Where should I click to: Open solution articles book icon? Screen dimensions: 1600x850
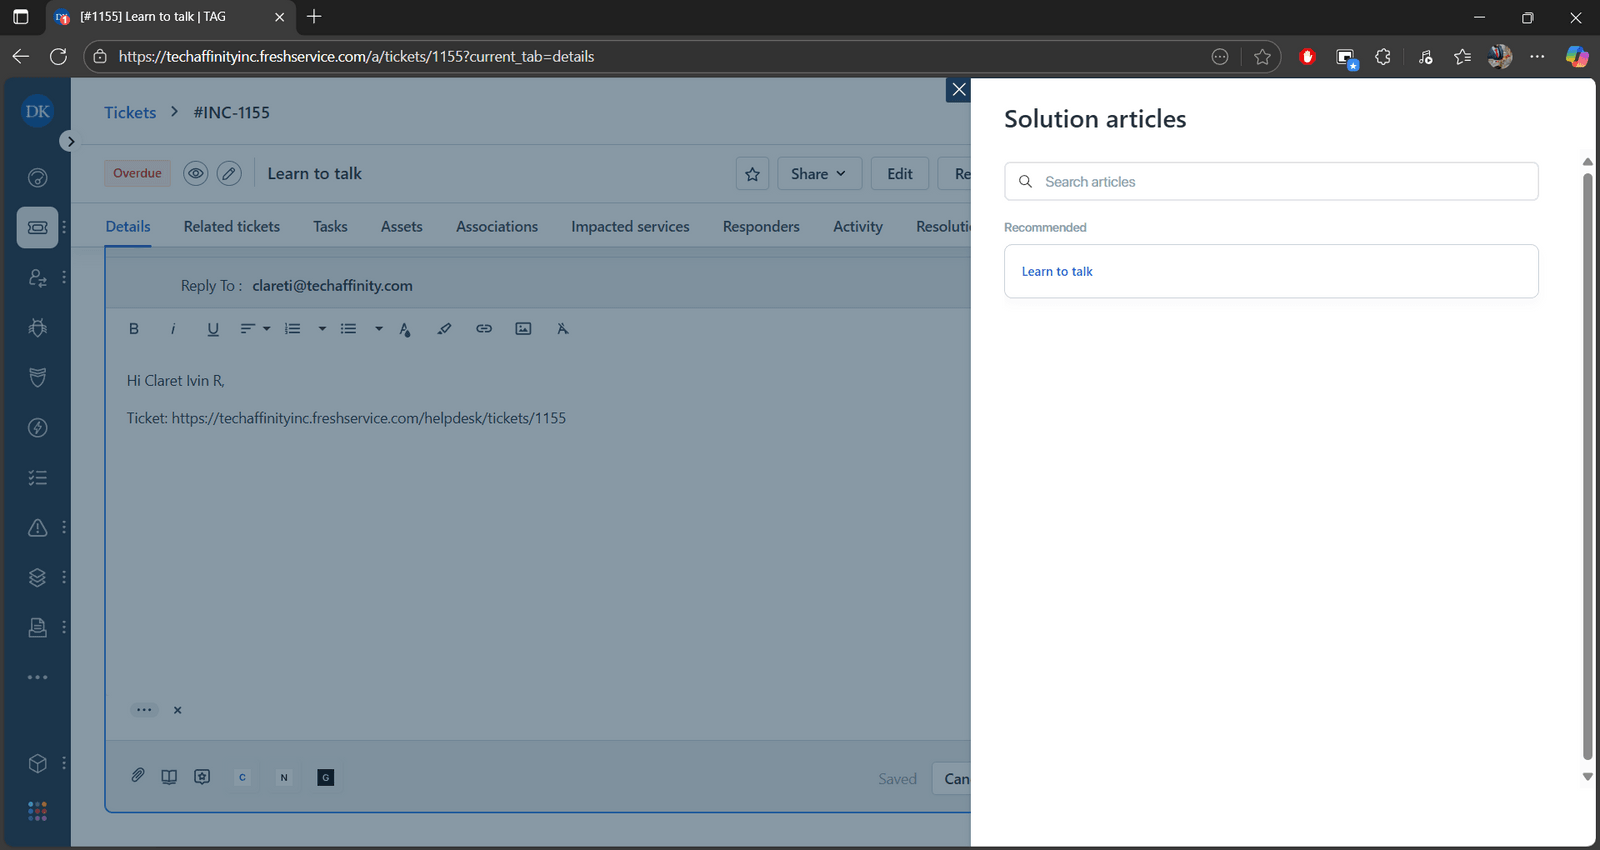[x=169, y=777]
